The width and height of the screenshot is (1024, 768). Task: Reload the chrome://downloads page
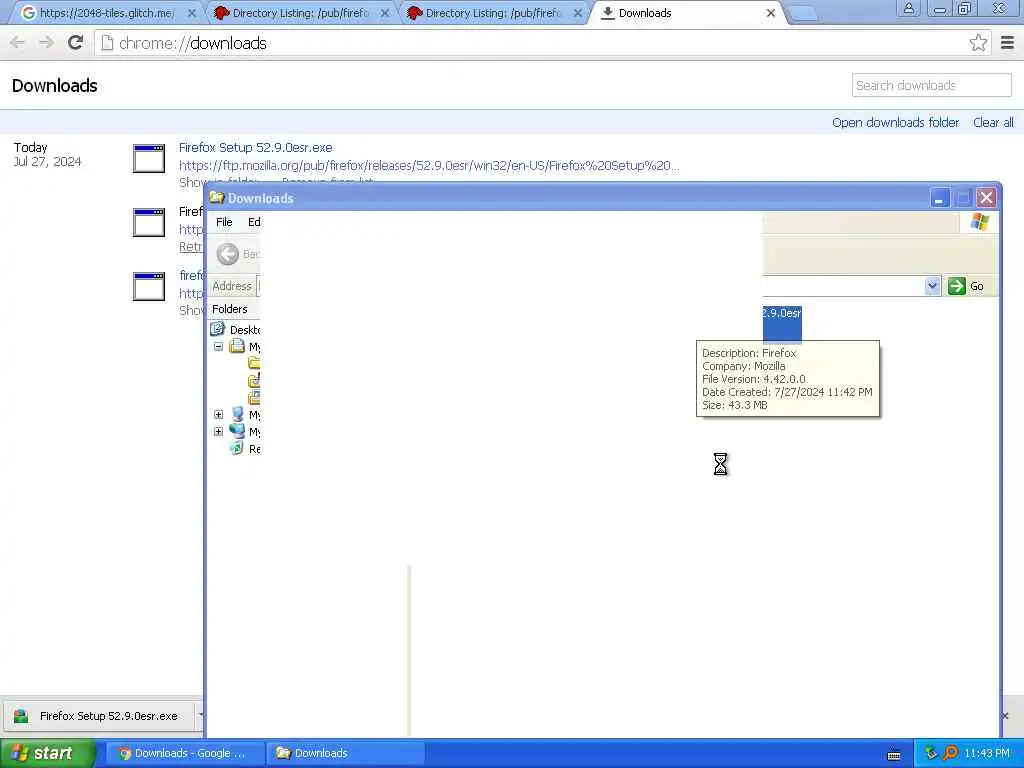coord(75,43)
